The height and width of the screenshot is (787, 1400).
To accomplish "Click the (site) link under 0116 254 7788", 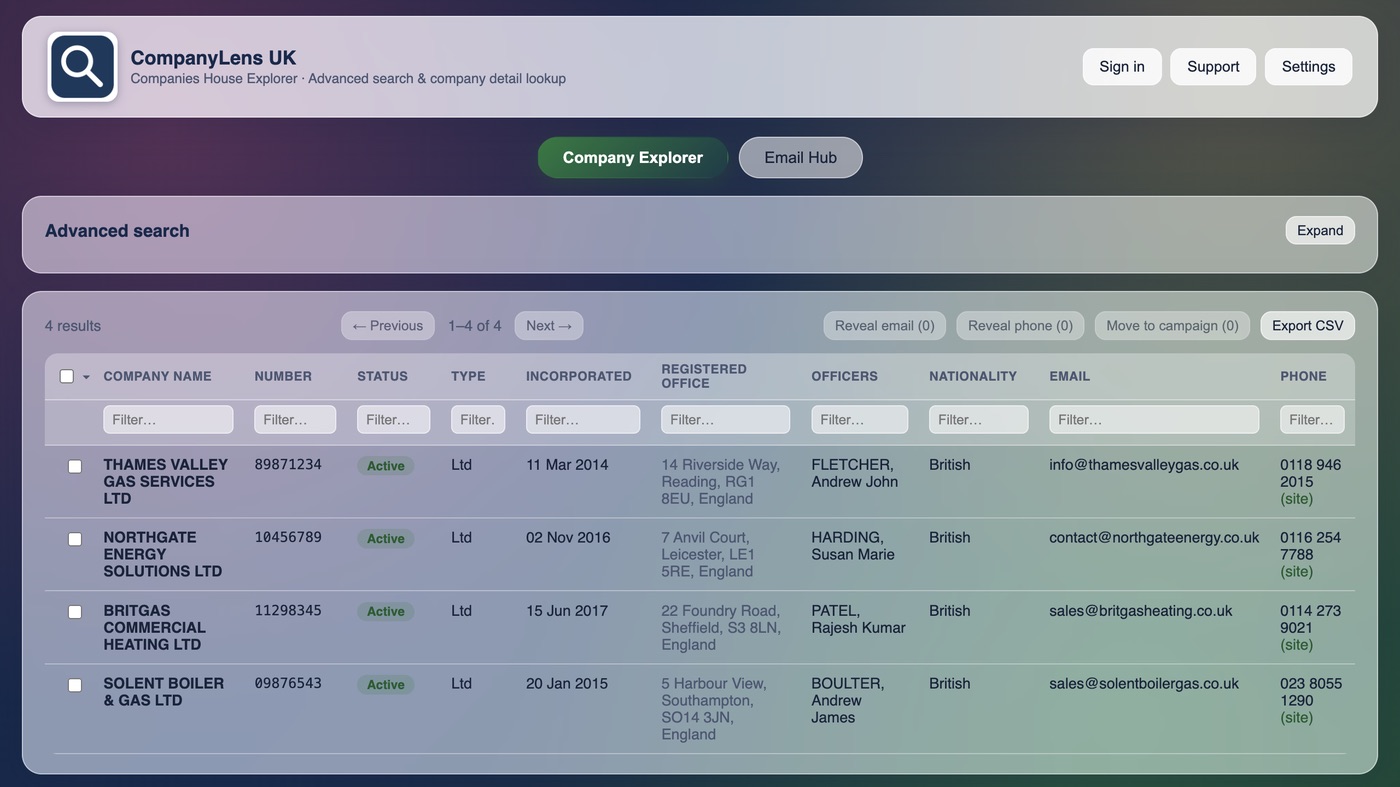I will pos(1297,572).
